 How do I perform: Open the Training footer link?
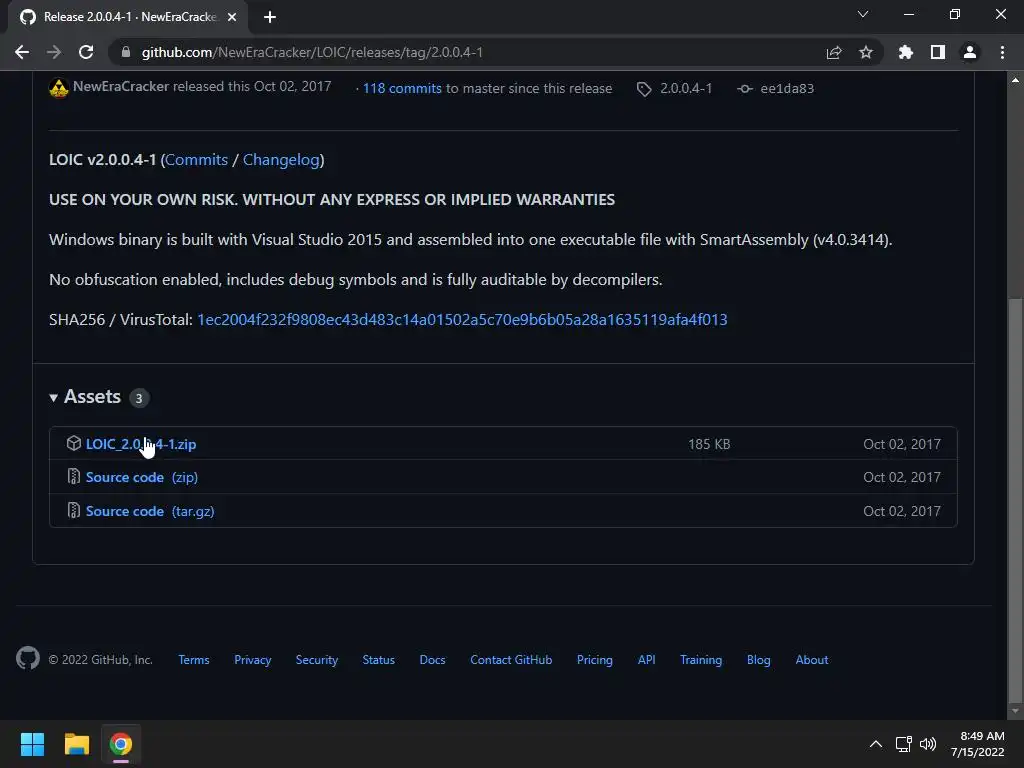click(x=701, y=660)
